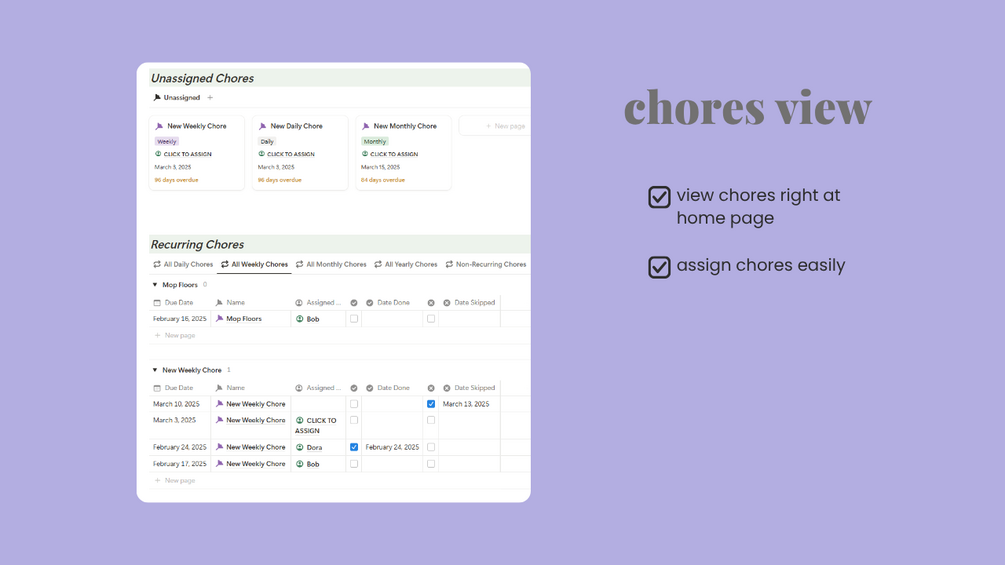Click Date Skipped header in New Weekly Chore table

click(469, 388)
